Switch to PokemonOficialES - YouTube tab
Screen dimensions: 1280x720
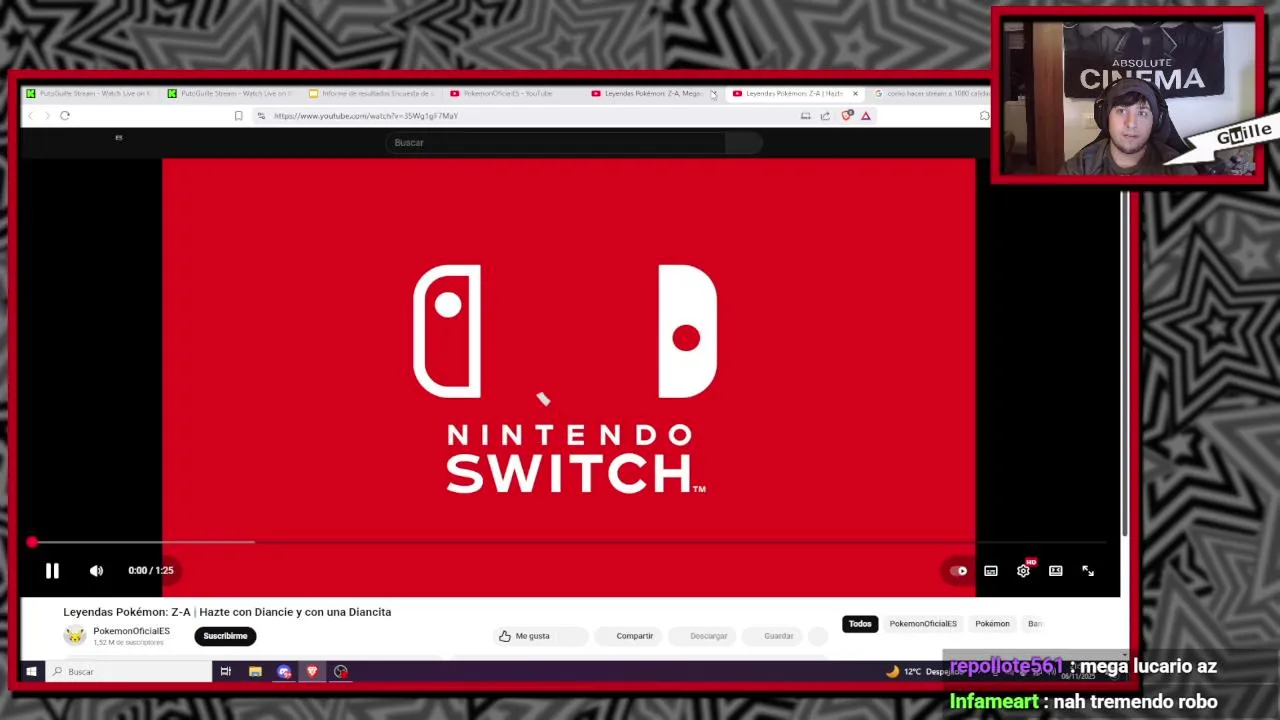point(513,94)
